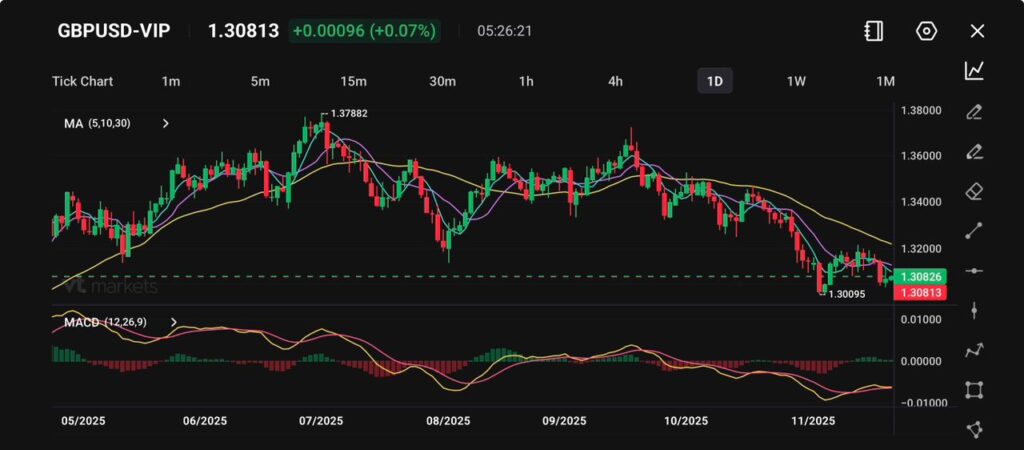Choose the 1M timeframe
Screen dimensions: 1024x450
point(885,81)
